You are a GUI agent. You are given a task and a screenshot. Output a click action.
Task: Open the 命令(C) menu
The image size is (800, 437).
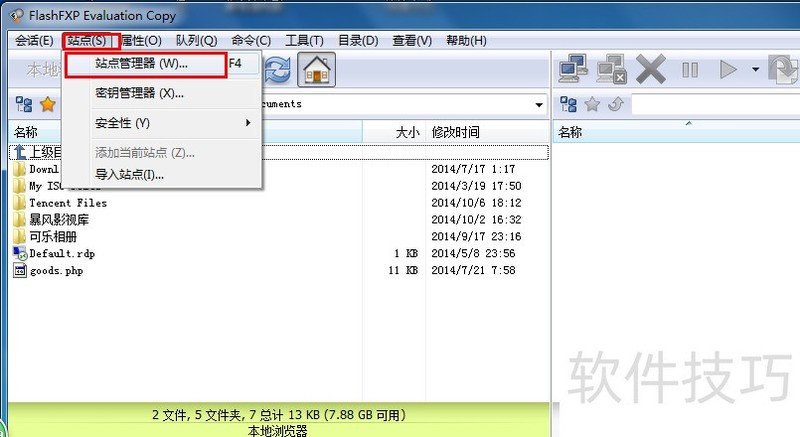[251, 41]
